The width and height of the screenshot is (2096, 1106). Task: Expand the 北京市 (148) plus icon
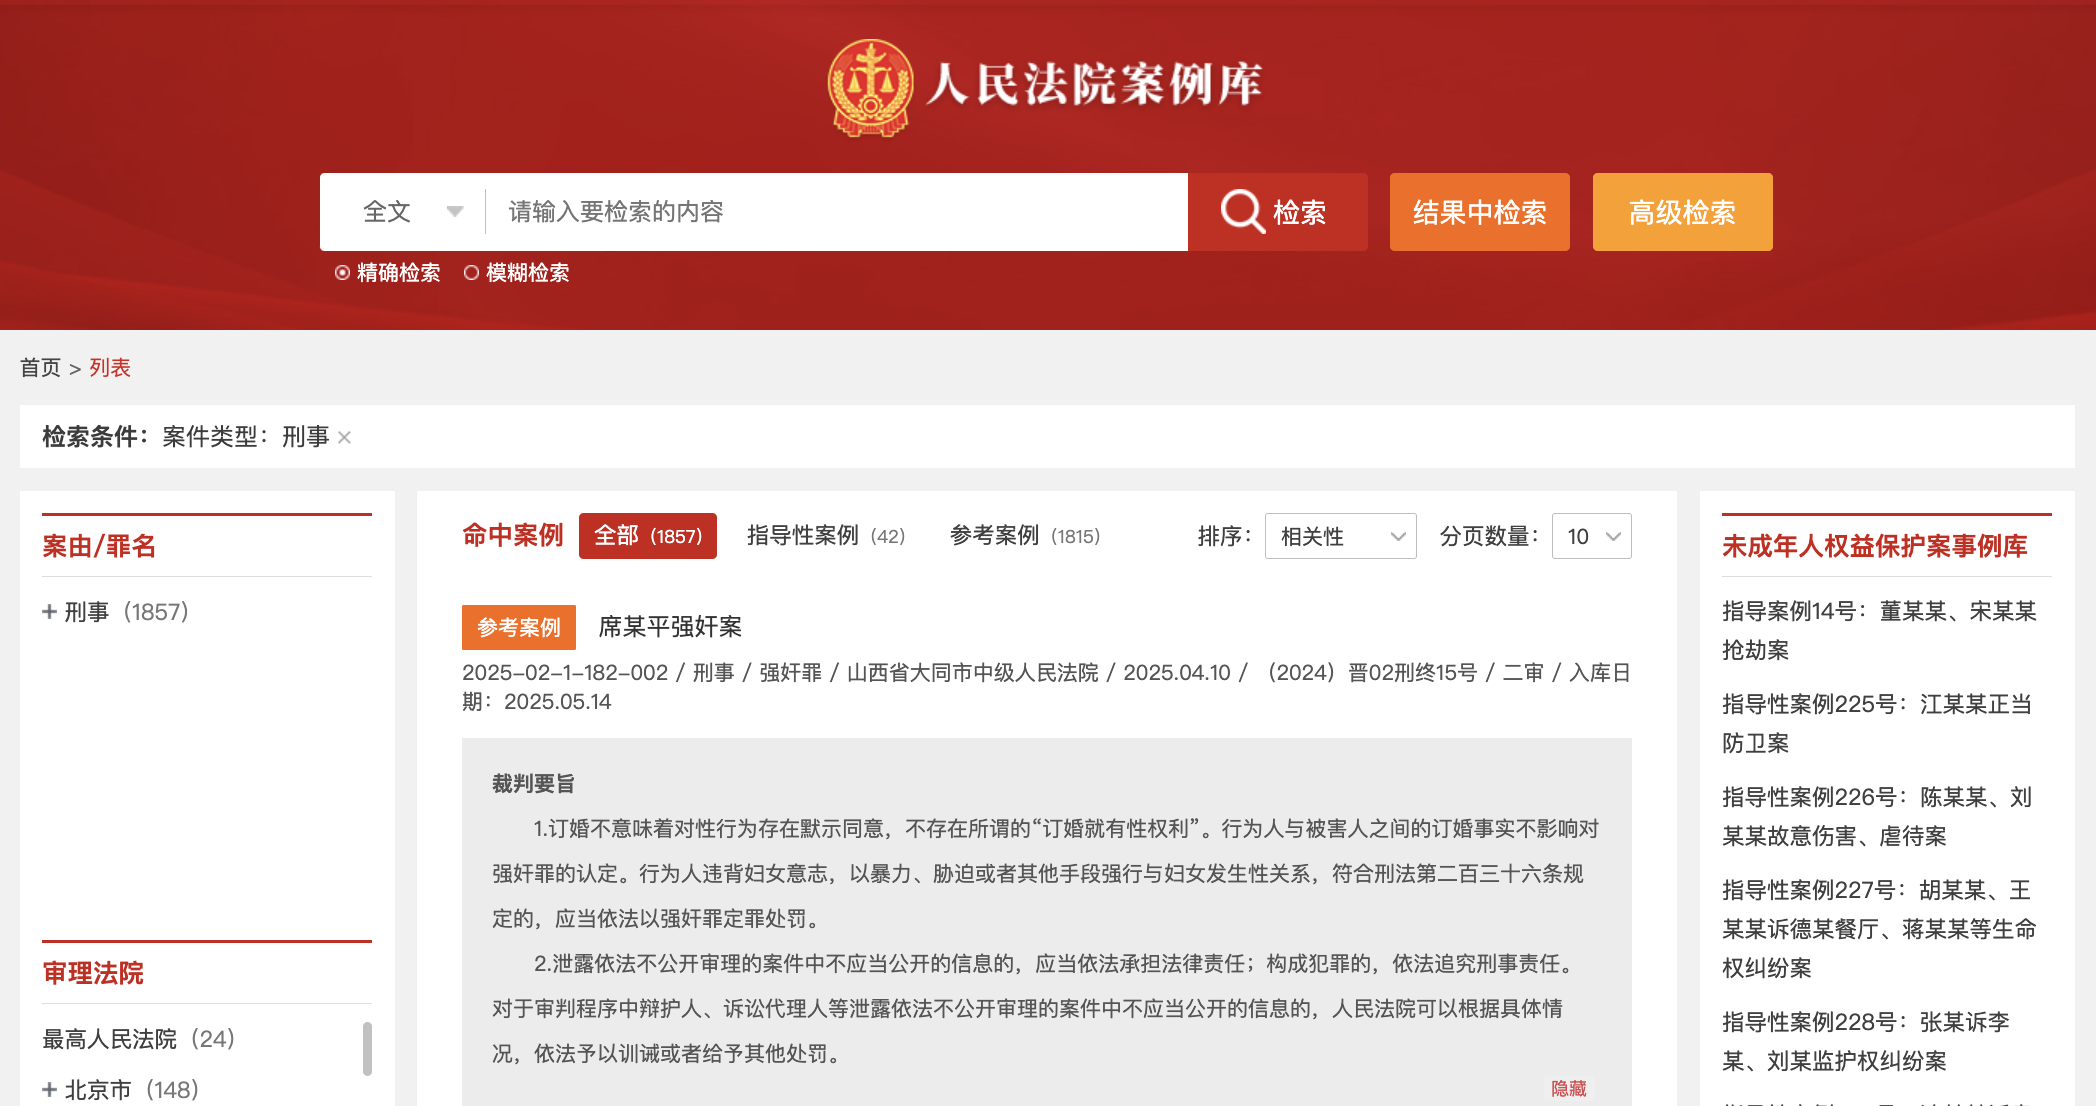(49, 1089)
